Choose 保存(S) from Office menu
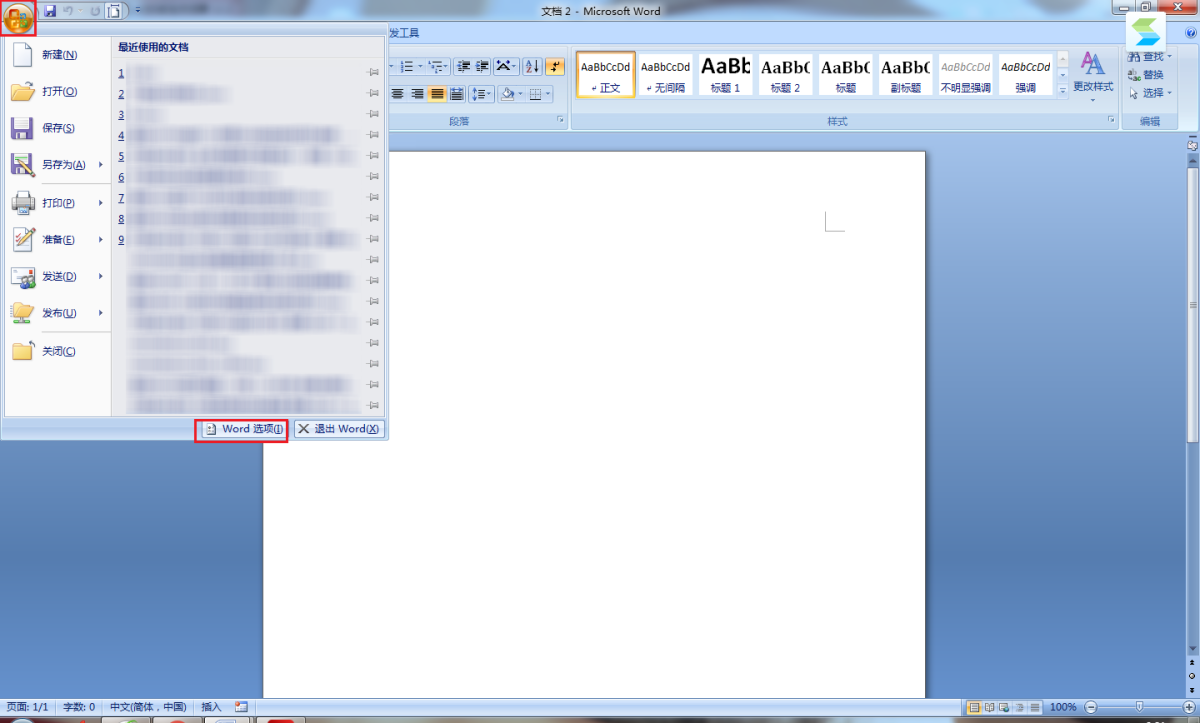This screenshot has height=723, width=1200. tap(58, 129)
